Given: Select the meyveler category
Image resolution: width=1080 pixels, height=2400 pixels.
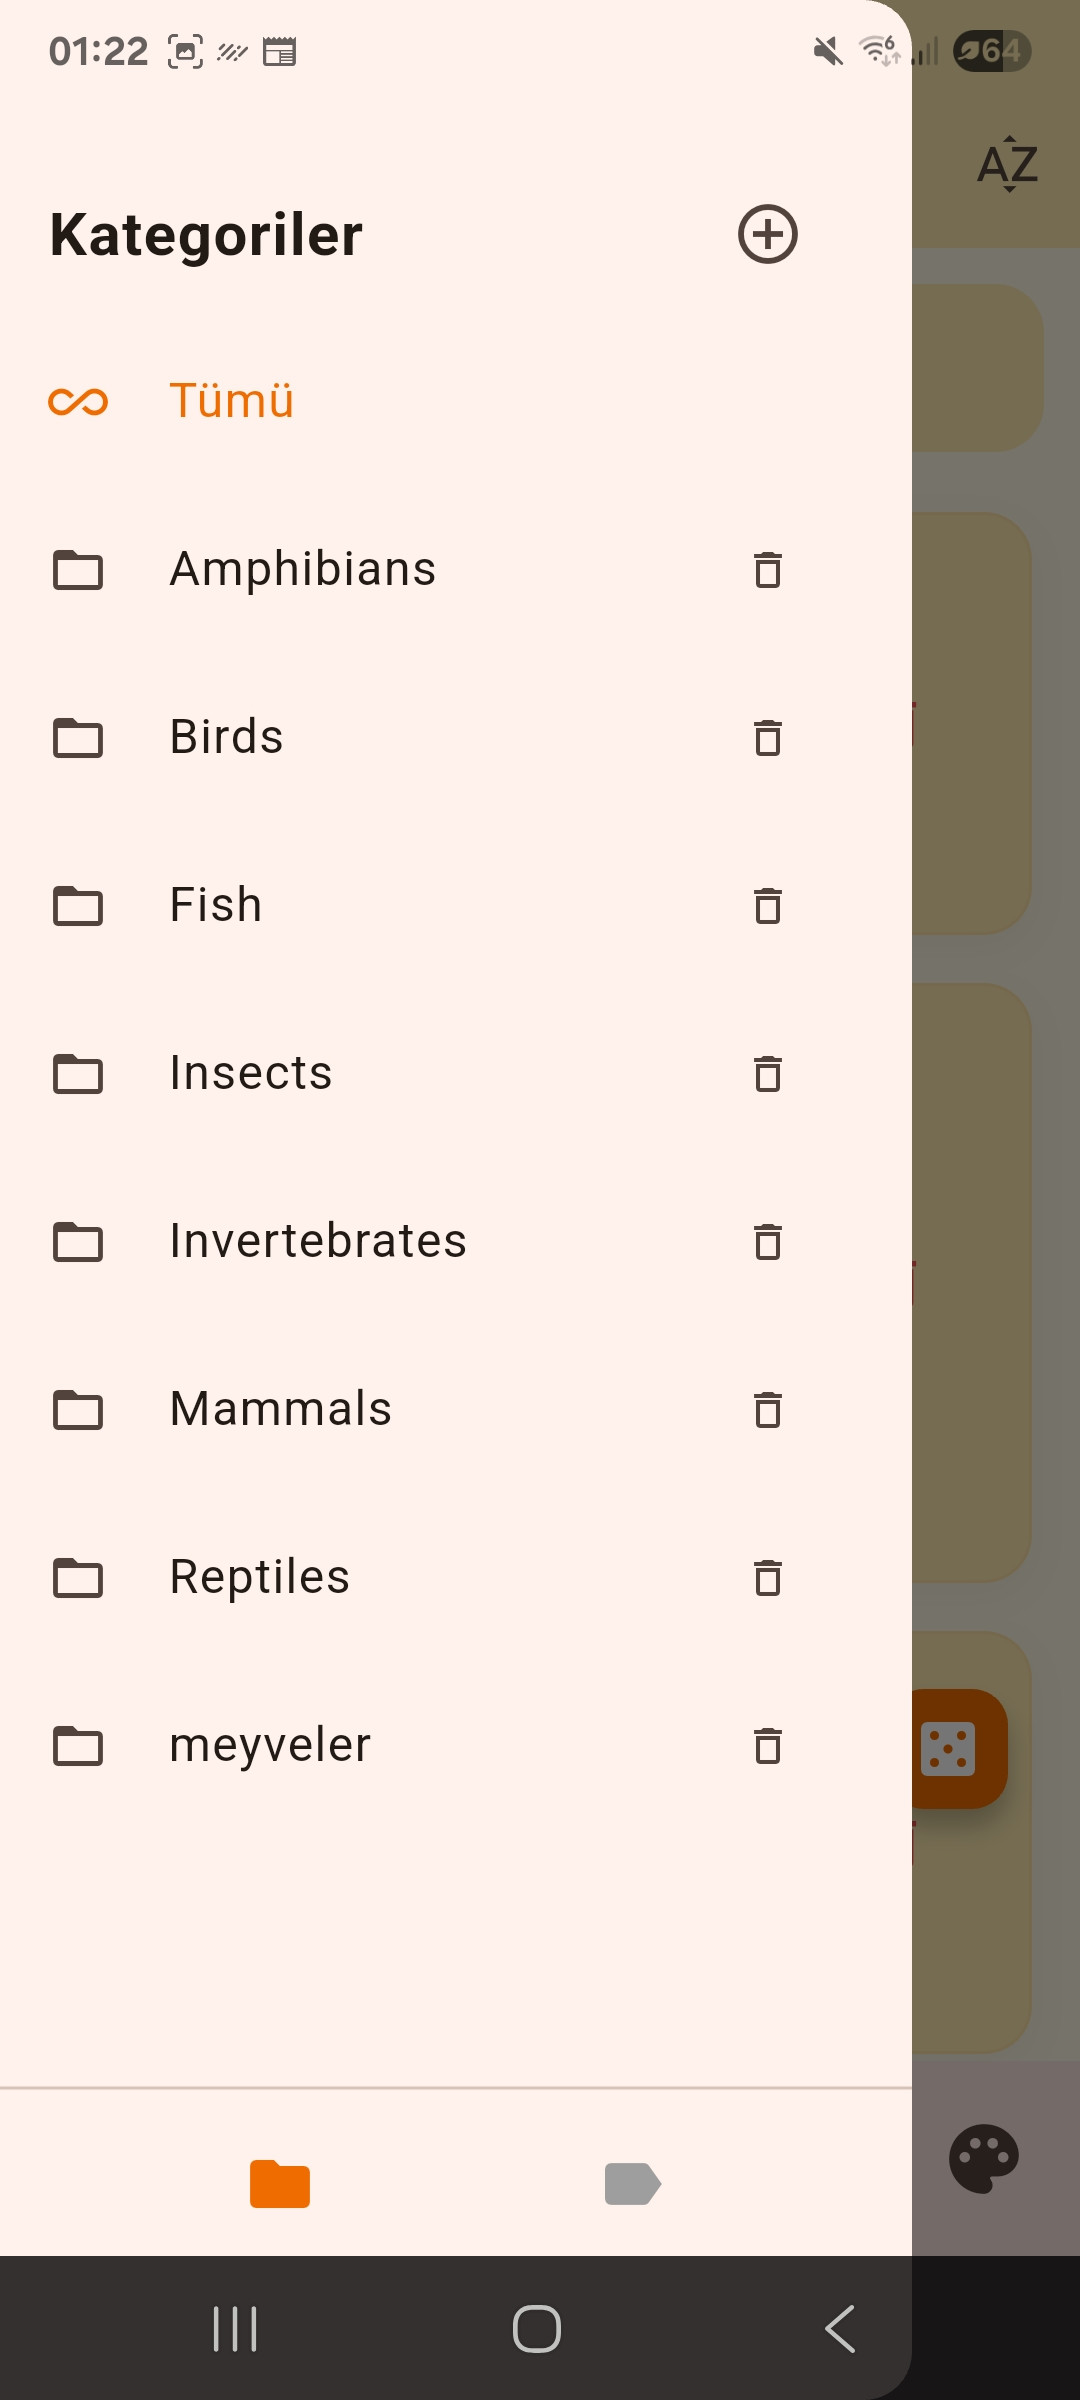Looking at the screenshot, I should [270, 1746].
